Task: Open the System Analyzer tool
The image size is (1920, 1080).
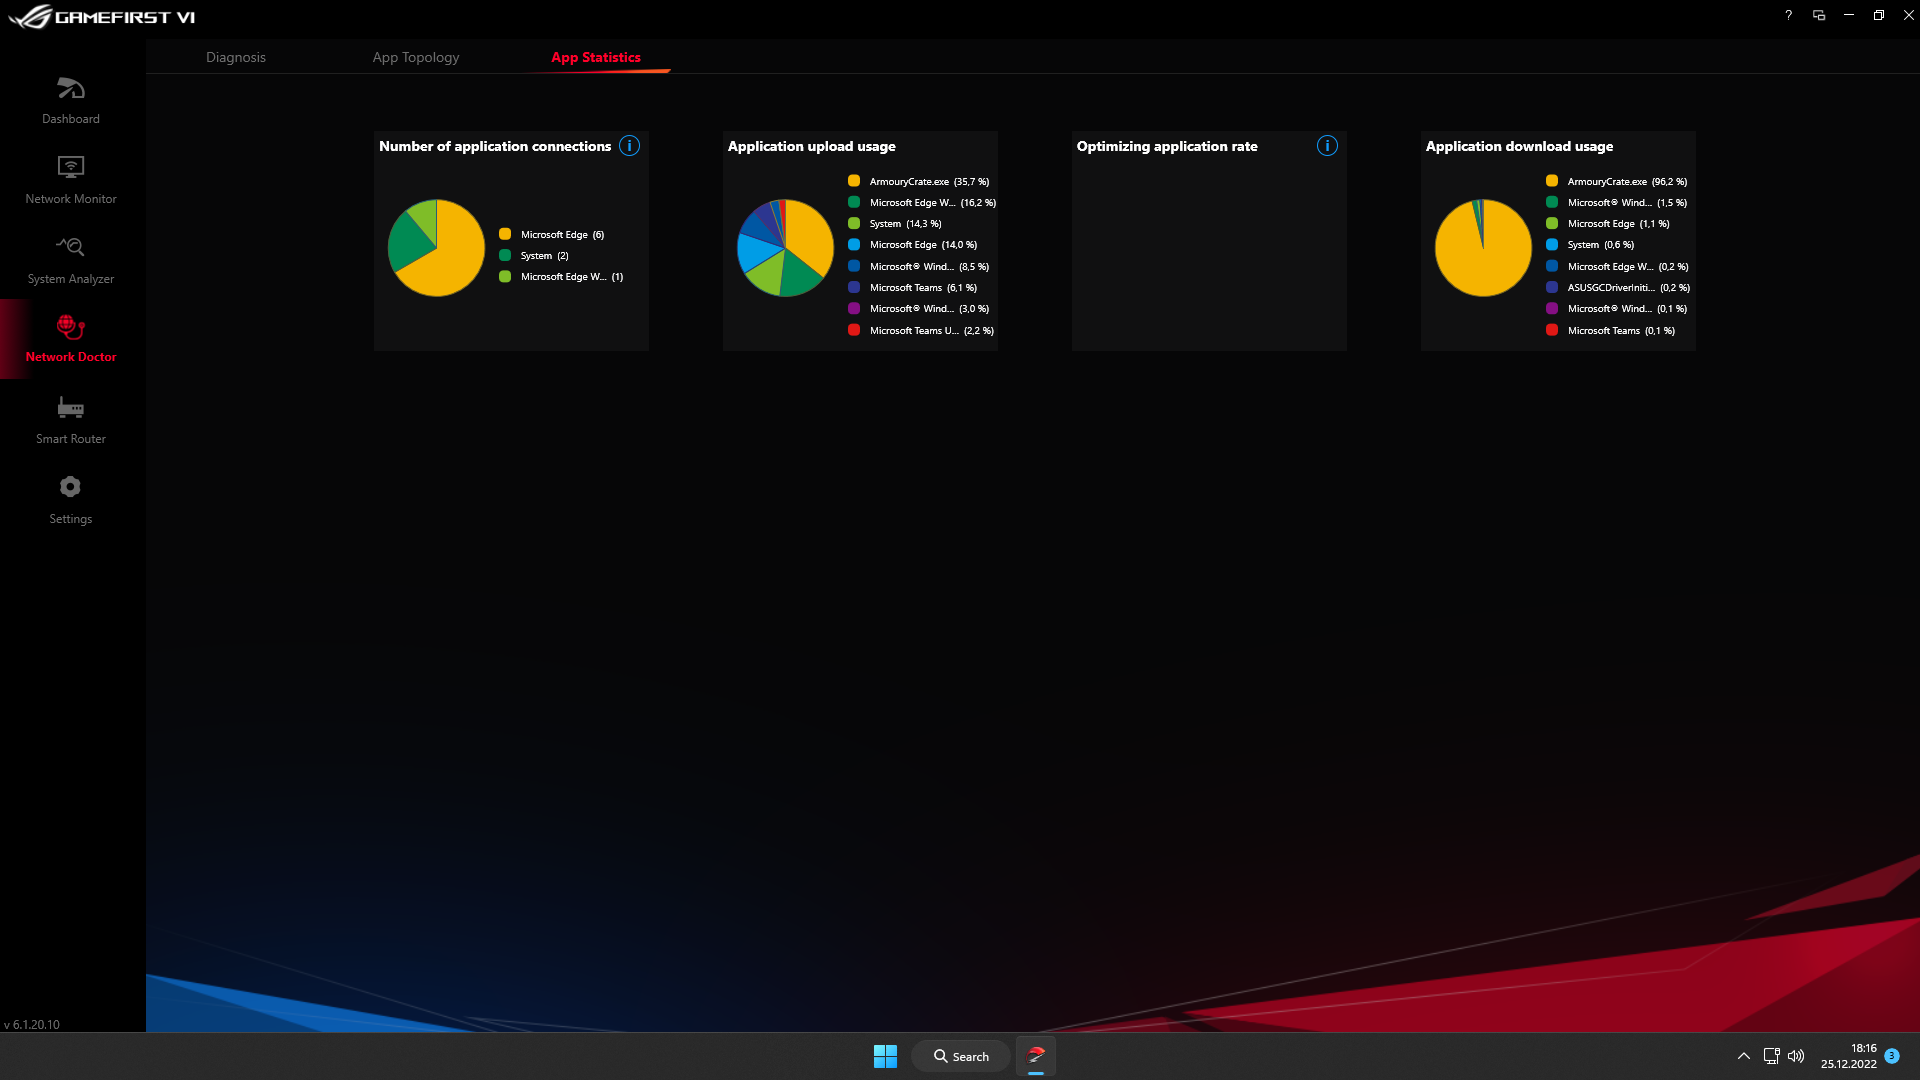Action: coord(70,258)
